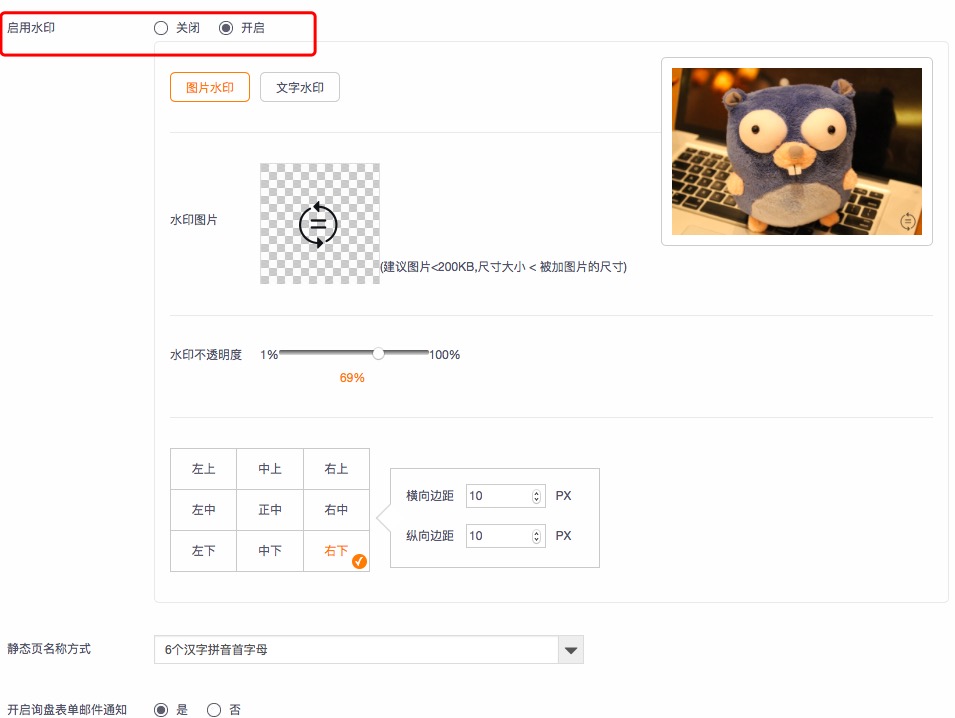Click the 69% opacity value text
The image size is (955, 718).
(352, 378)
